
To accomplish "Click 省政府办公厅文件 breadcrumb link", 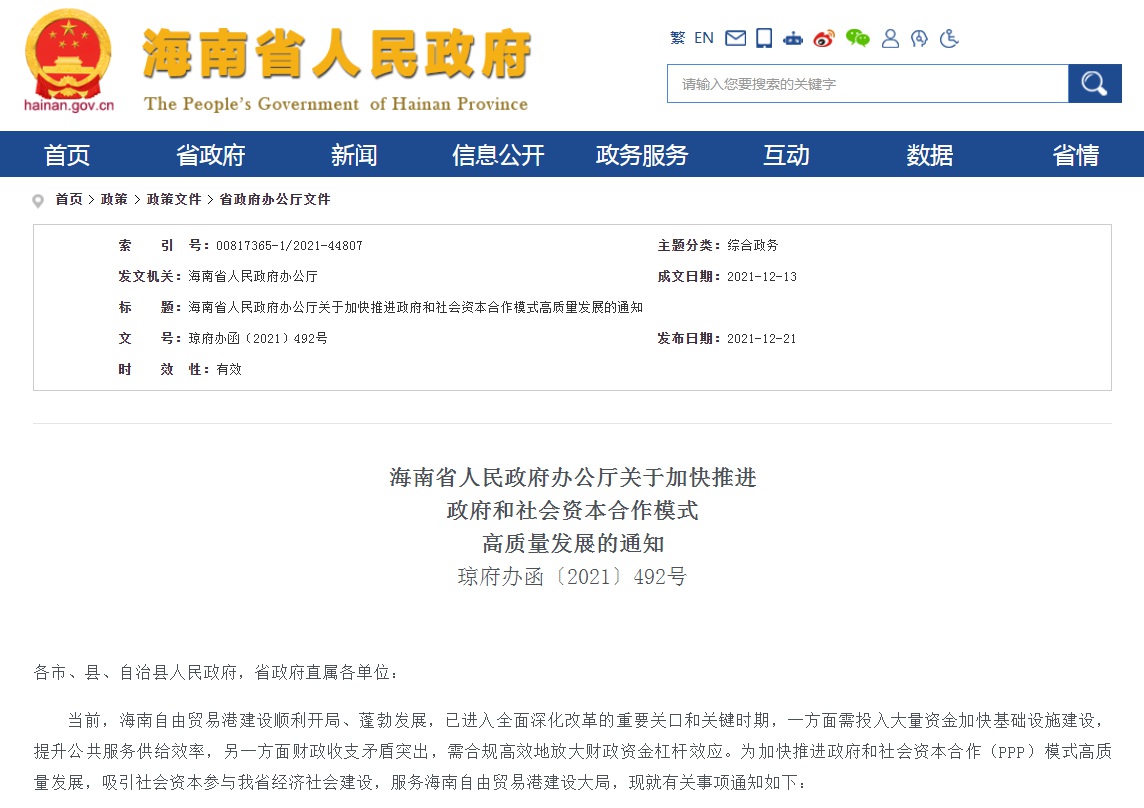I will pos(274,200).
